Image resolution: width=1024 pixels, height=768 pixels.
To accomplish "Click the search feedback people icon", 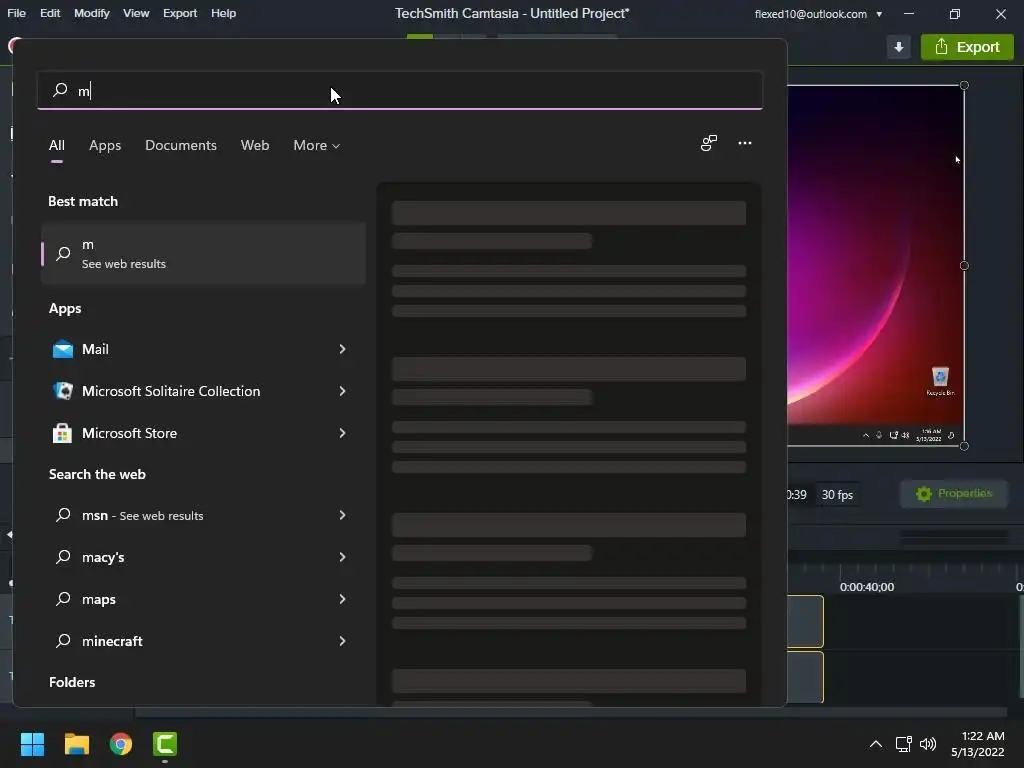I will [709, 143].
